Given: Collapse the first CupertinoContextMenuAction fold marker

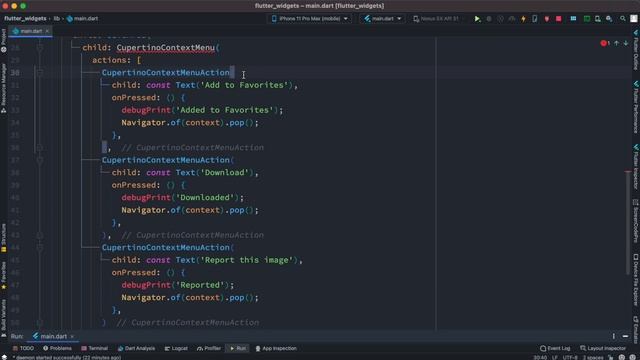Looking at the screenshot, I should pos(40,73).
